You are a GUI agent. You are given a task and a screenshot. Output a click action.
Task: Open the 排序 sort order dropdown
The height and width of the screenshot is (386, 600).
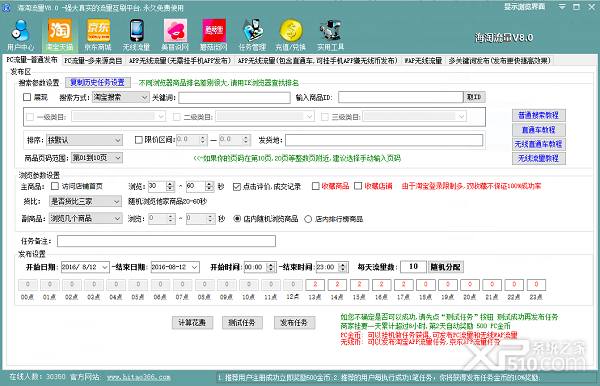tap(84, 140)
